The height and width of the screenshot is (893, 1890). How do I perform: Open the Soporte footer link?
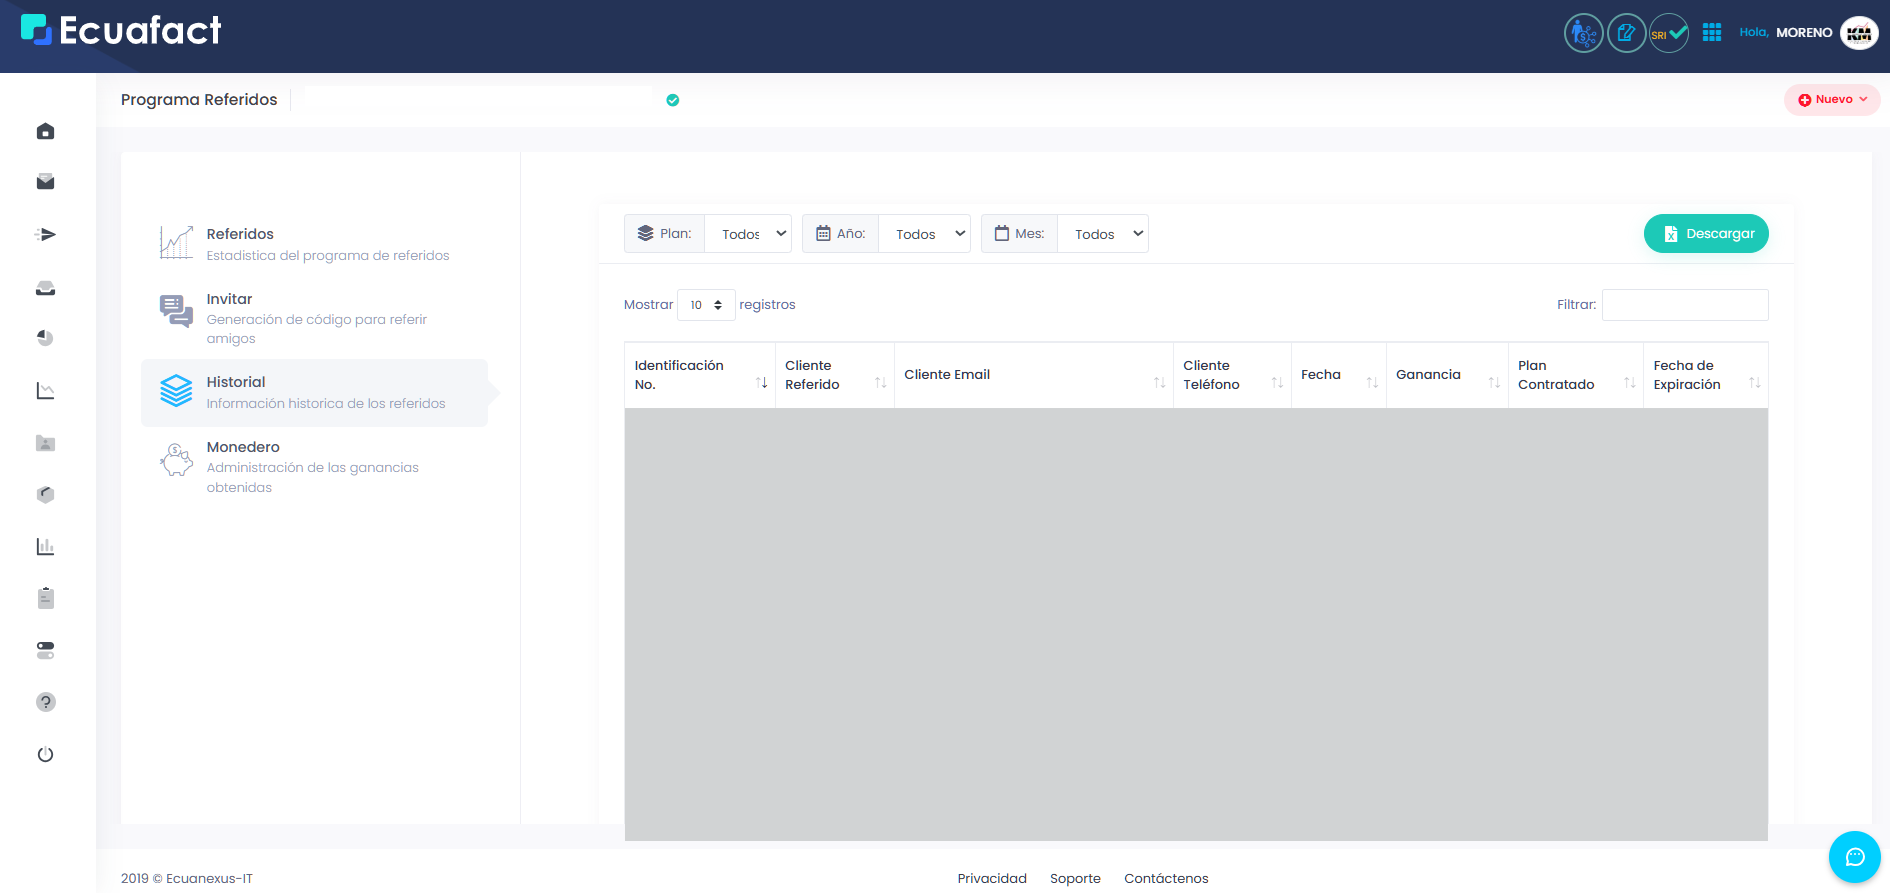tap(1075, 878)
